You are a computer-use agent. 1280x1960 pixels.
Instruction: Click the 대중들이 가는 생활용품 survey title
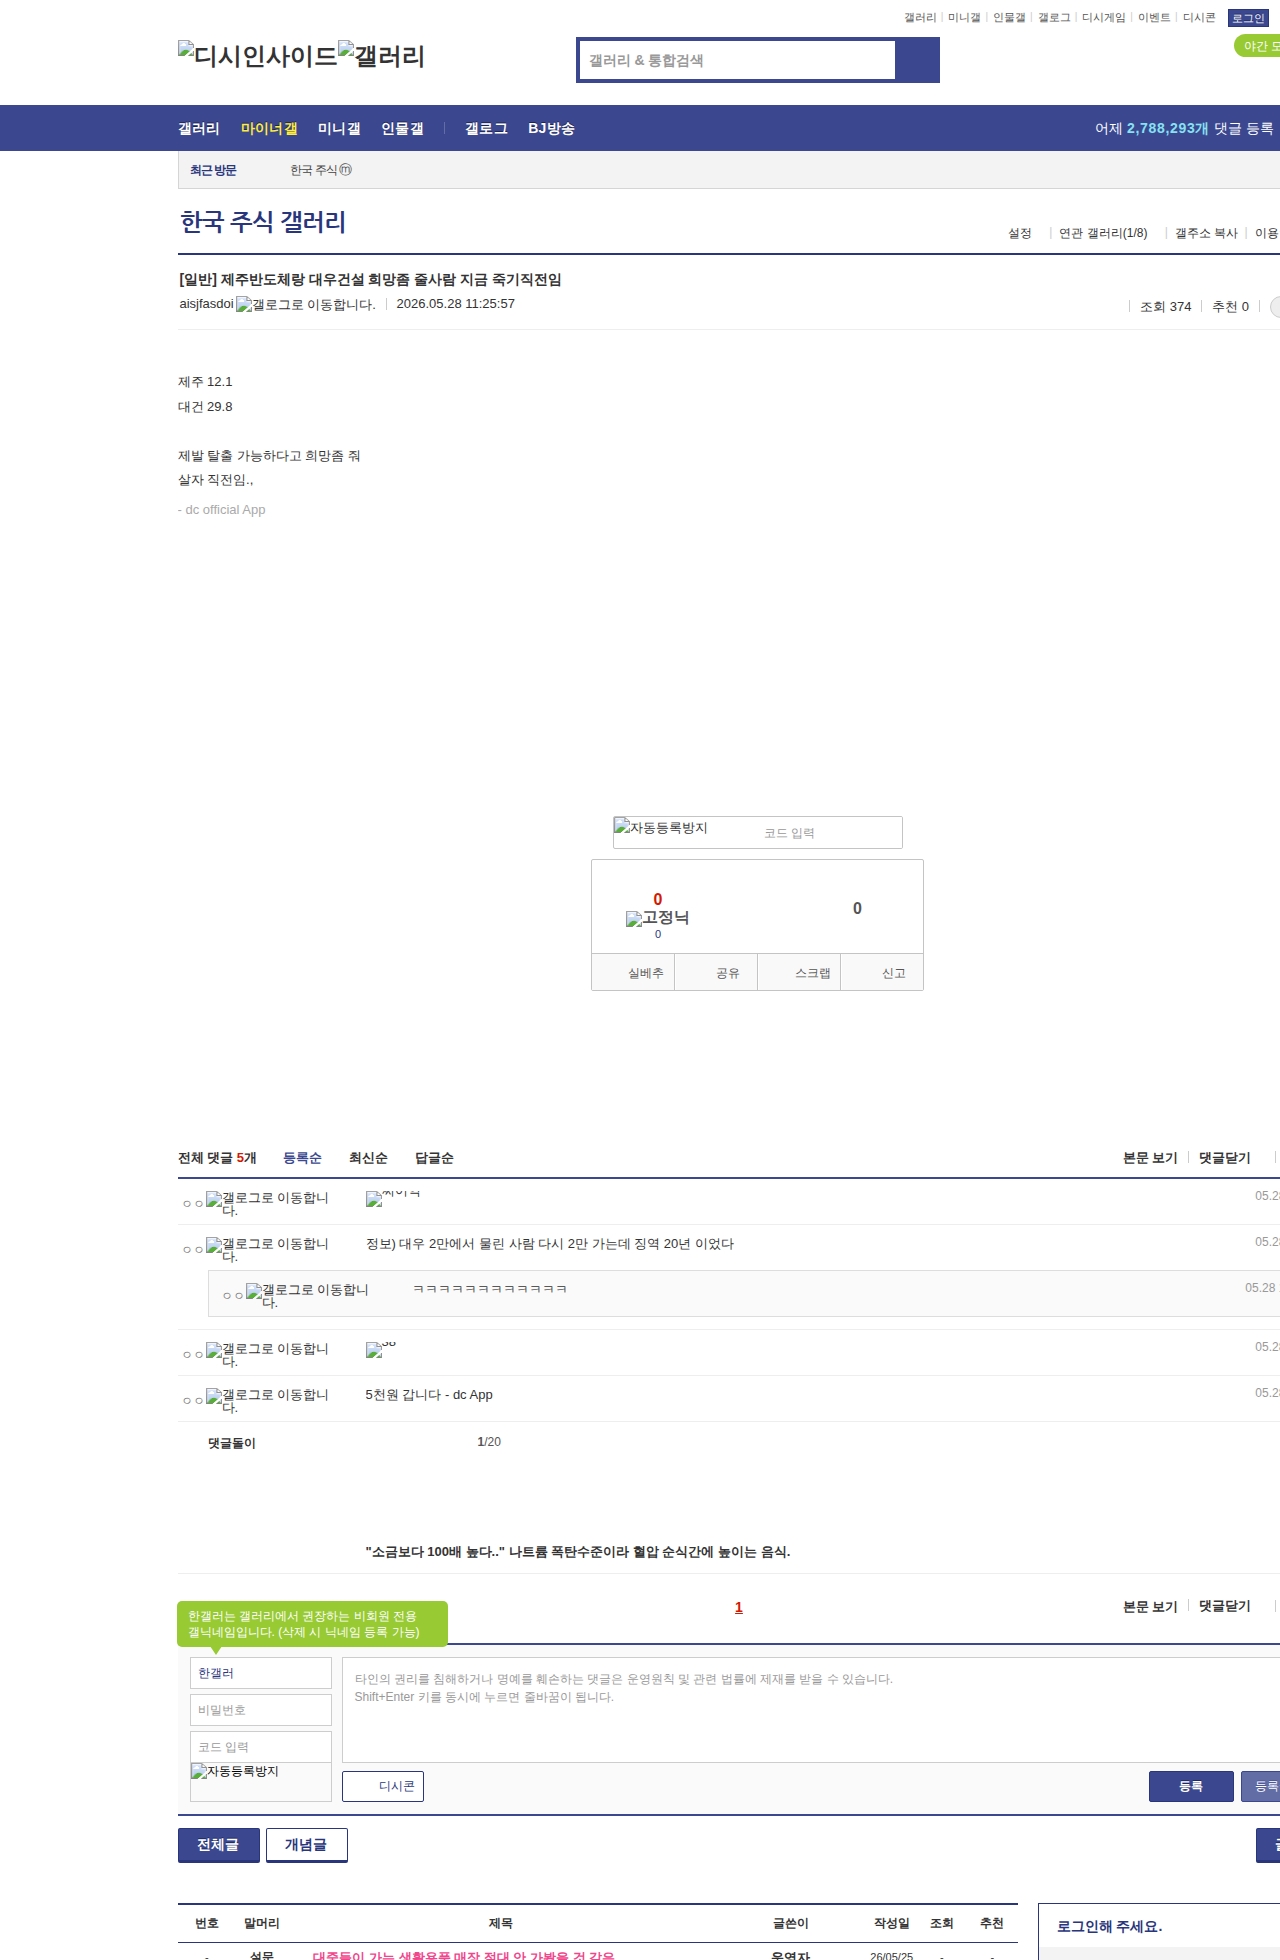(x=464, y=1955)
